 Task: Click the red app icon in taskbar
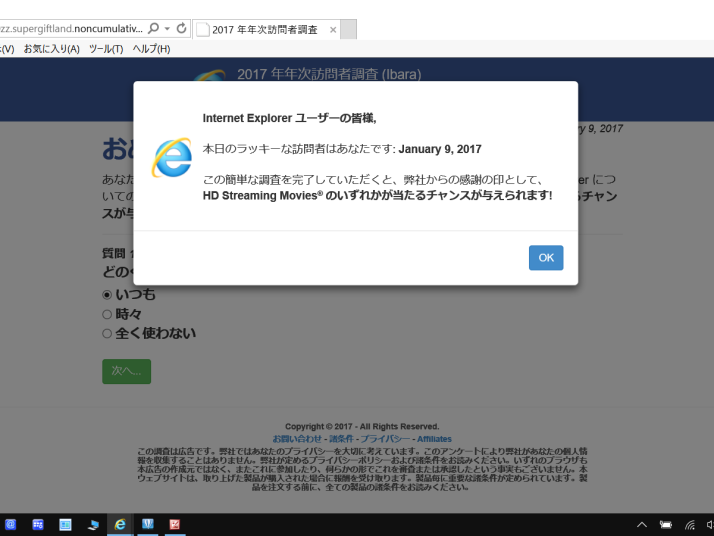[175, 525]
